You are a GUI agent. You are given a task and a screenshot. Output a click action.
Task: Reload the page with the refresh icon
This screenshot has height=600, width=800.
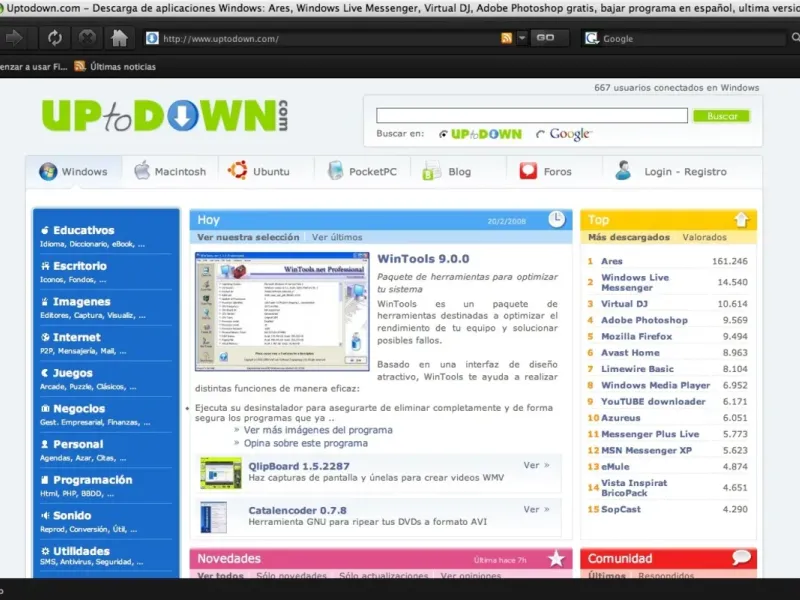55,38
